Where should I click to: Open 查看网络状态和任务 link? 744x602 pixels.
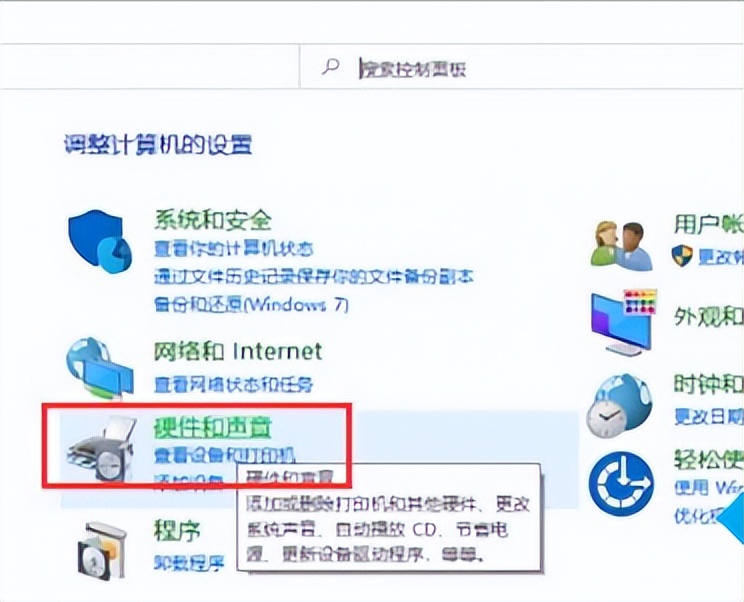[233, 384]
